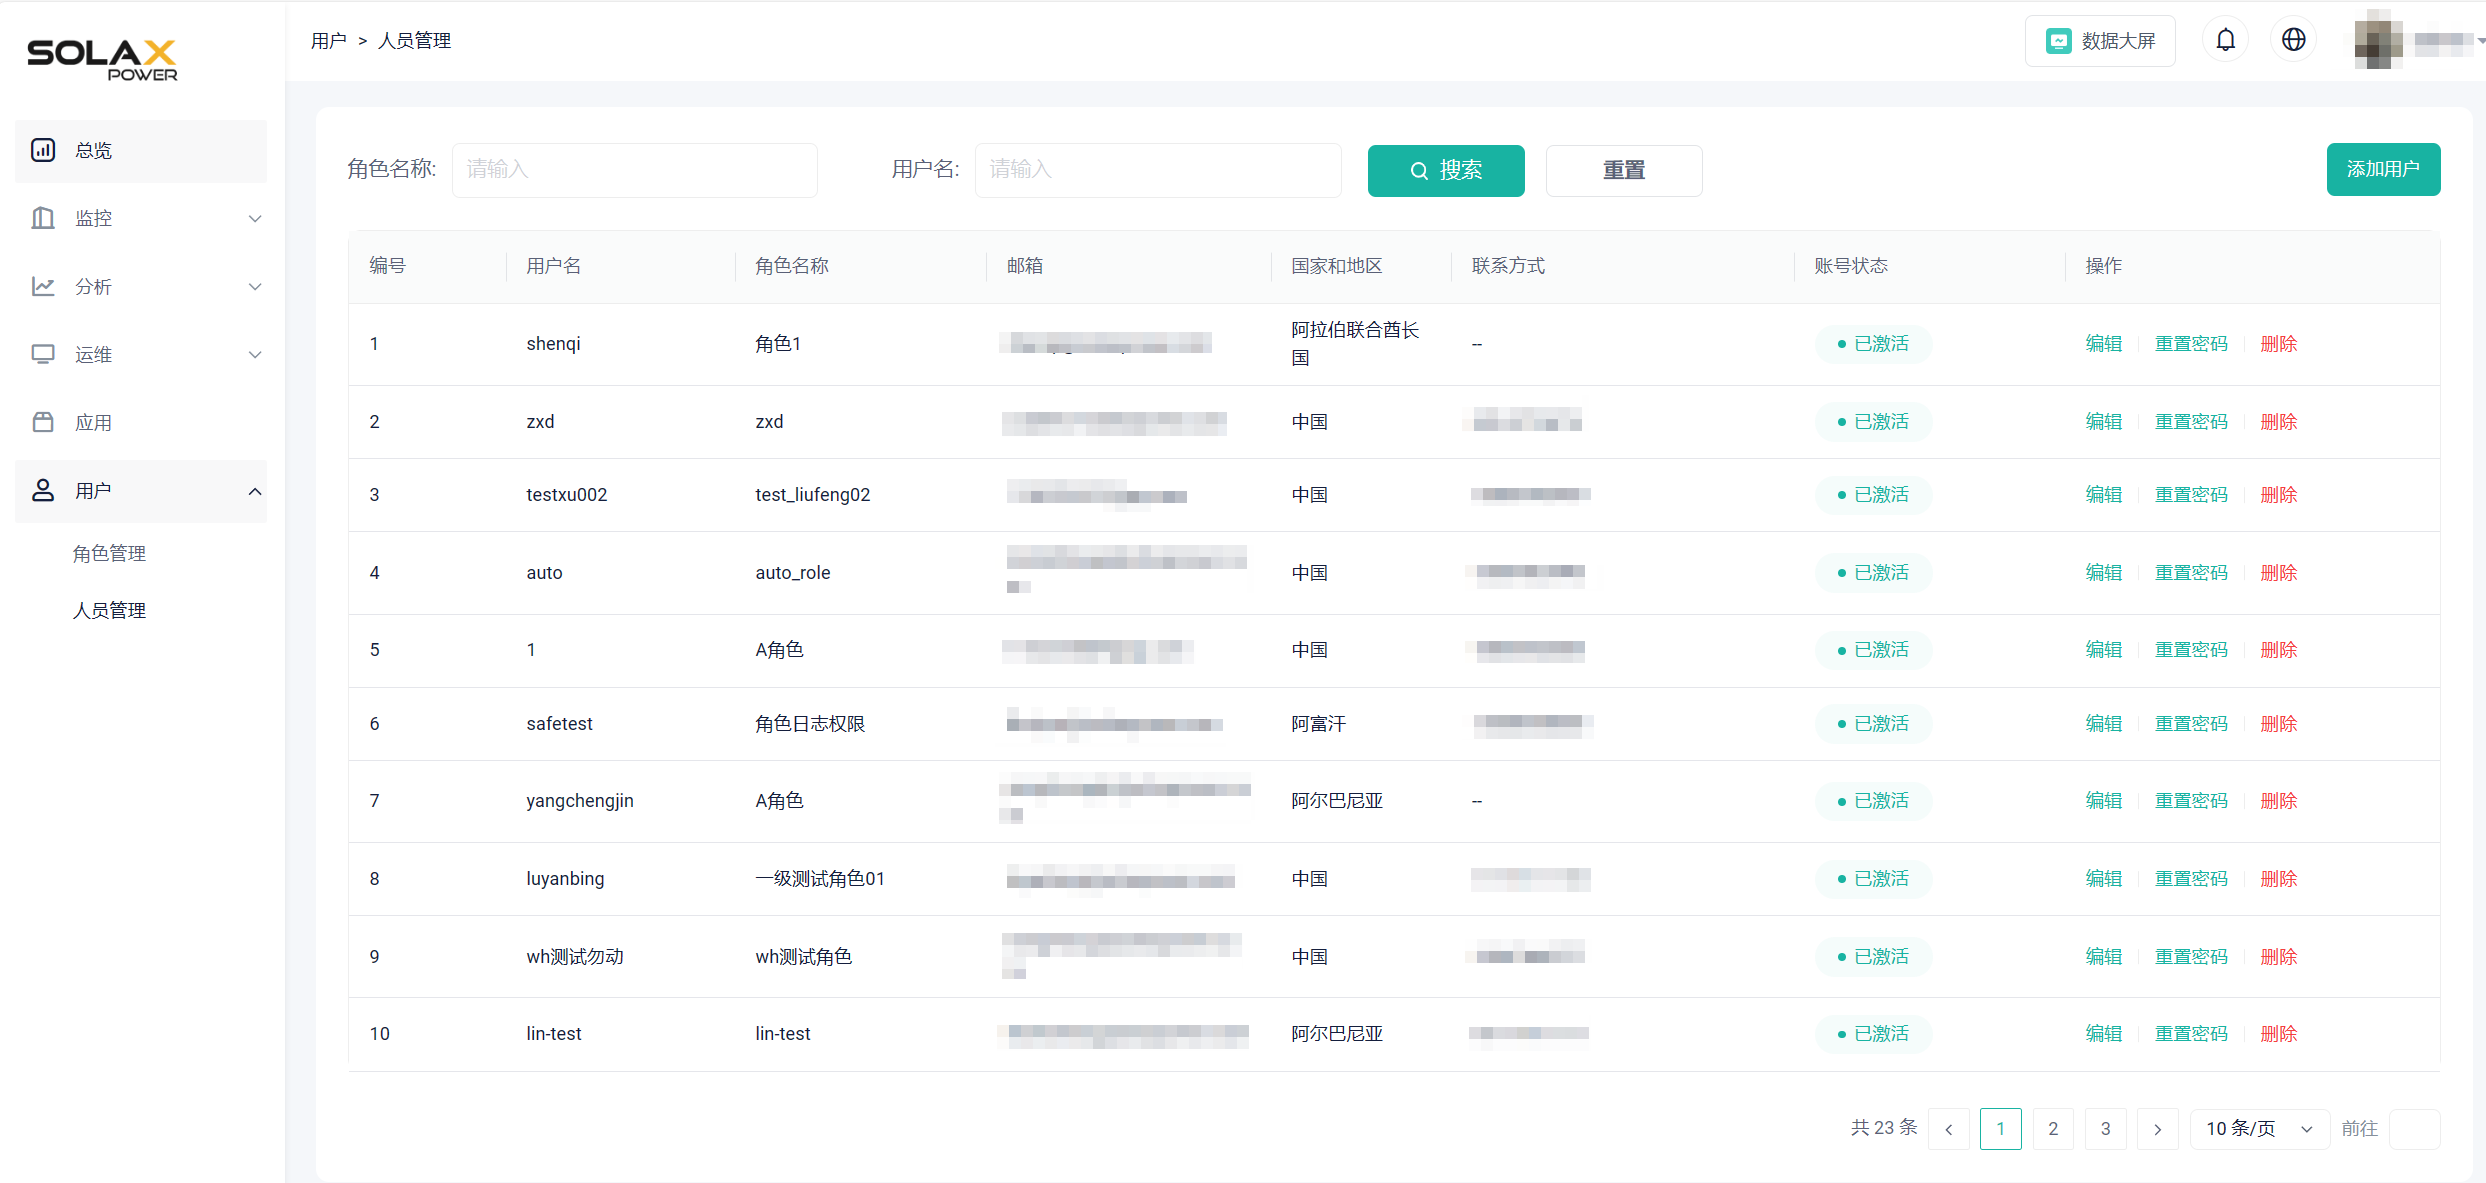Viewport: 2486px width, 1183px height.
Task: Navigate to page 2 in pagination
Action: (x=2053, y=1128)
